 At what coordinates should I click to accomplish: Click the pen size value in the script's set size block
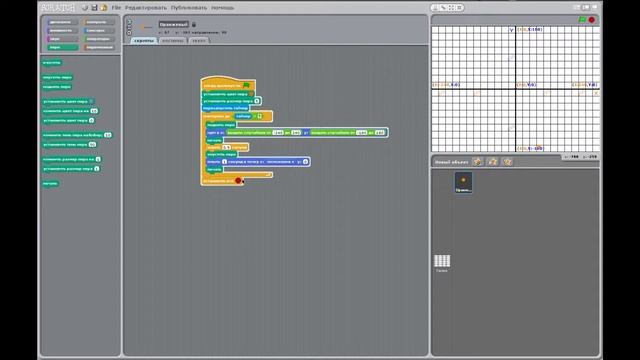pyautogui.click(x=257, y=101)
